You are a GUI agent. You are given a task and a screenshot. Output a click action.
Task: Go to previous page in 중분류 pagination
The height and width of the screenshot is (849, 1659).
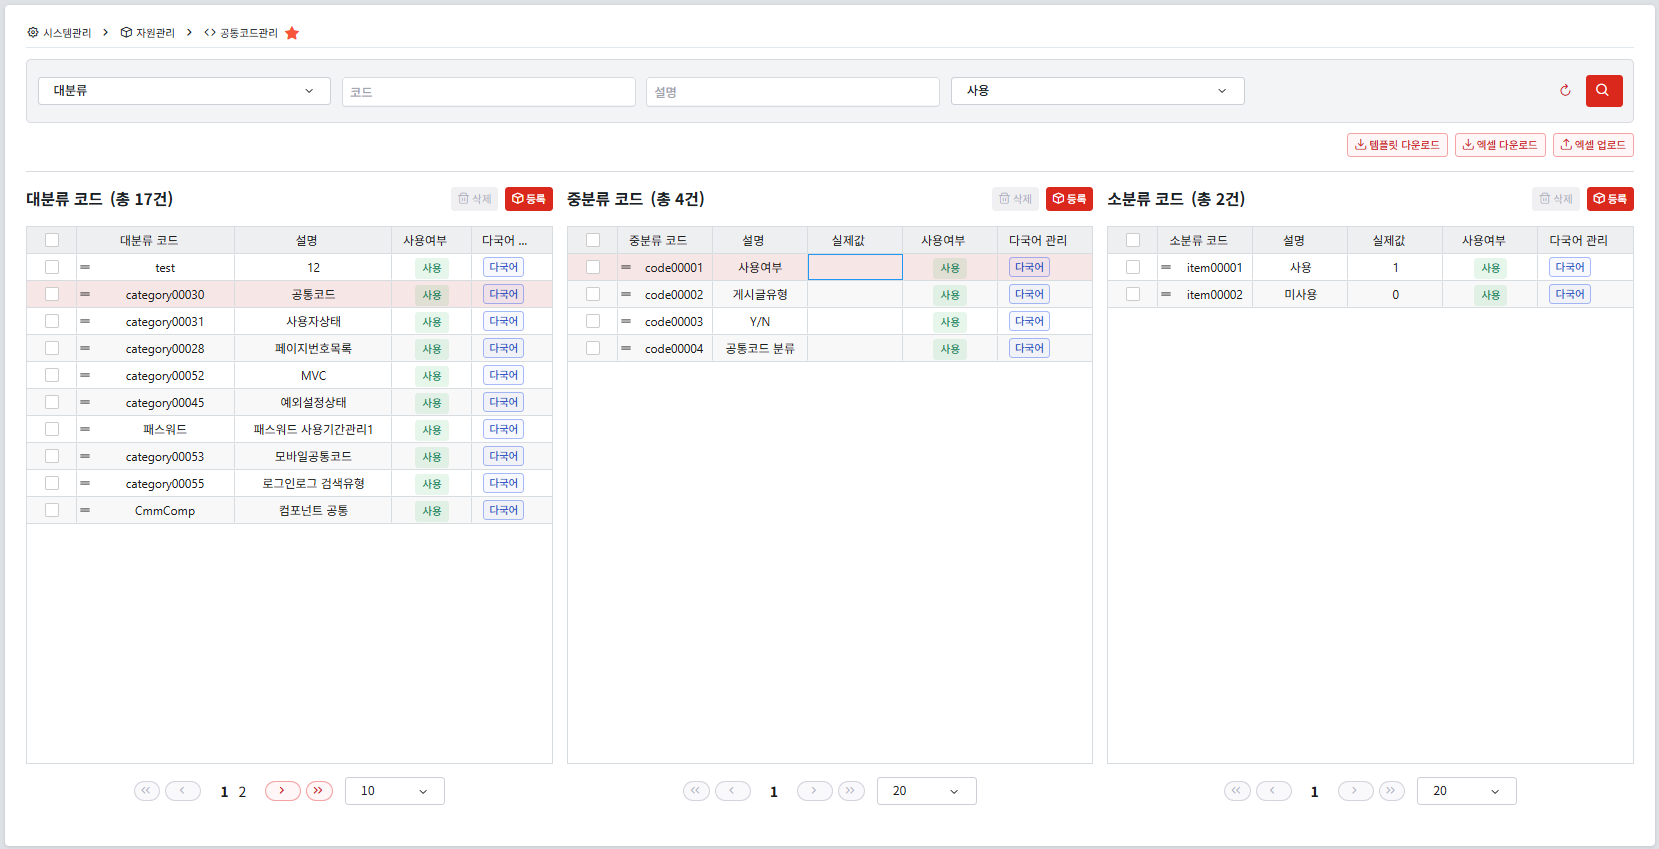coord(733,791)
